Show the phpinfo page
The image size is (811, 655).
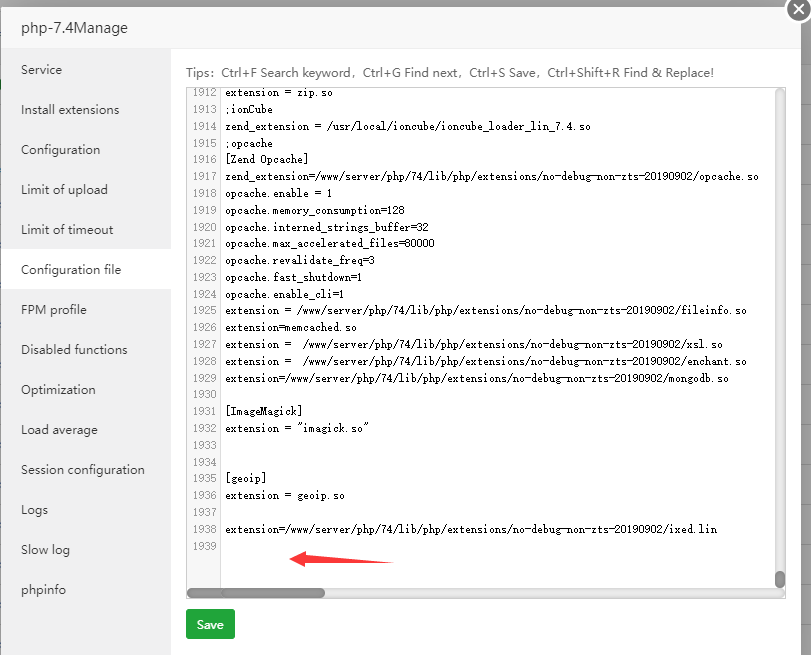pos(43,590)
